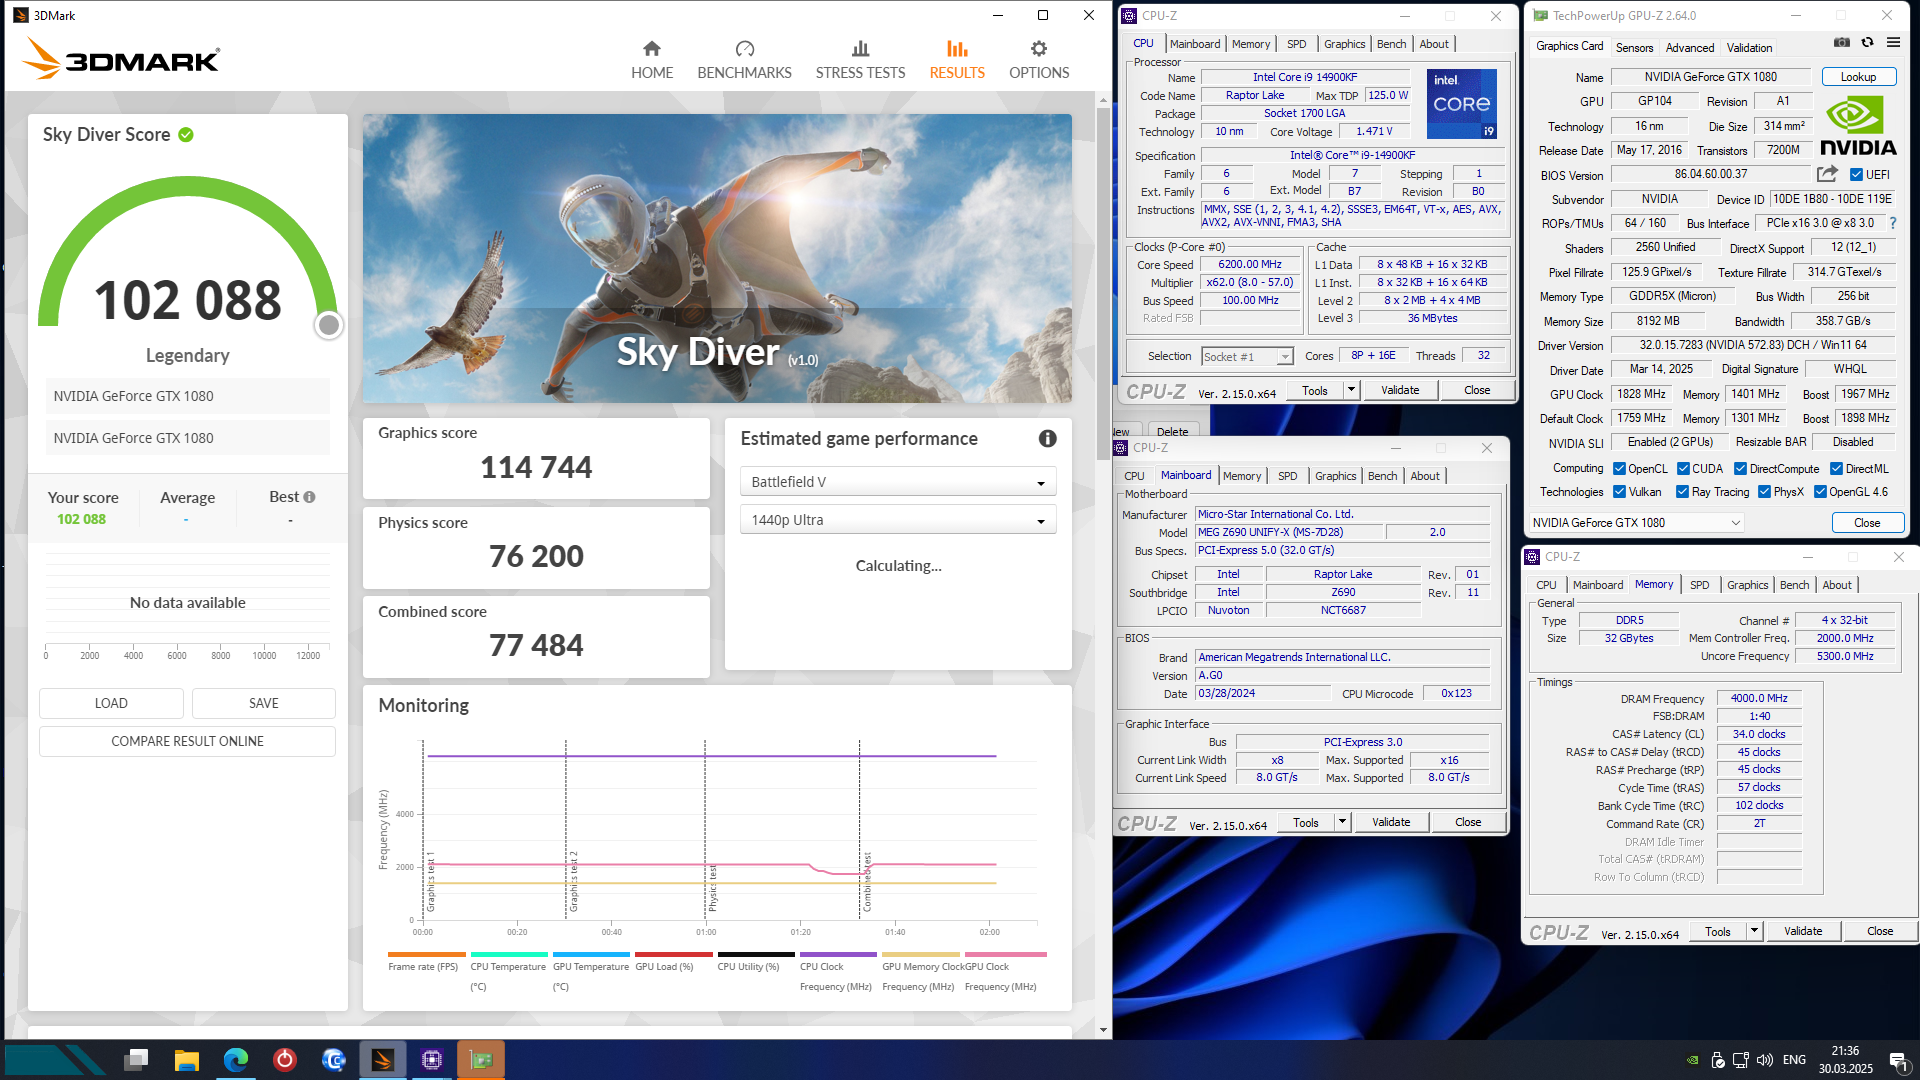Click the Lookup button in GPU-Z
The height and width of the screenshot is (1080, 1920).
[1858, 77]
